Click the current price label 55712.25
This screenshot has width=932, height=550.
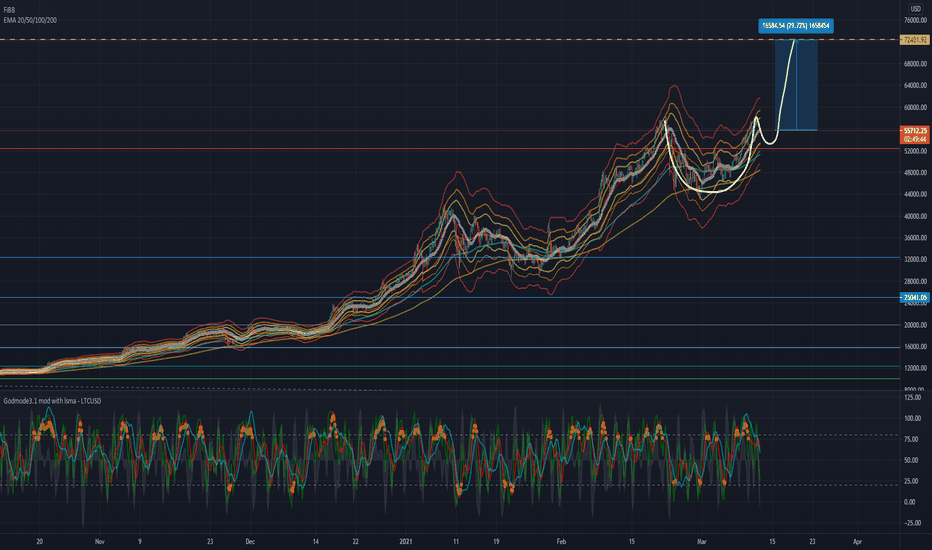coord(915,131)
